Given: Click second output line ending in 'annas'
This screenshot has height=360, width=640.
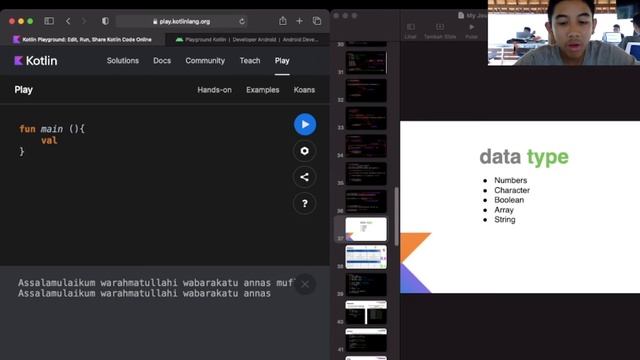Looking at the screenshot, I should [x=144, y=293].
